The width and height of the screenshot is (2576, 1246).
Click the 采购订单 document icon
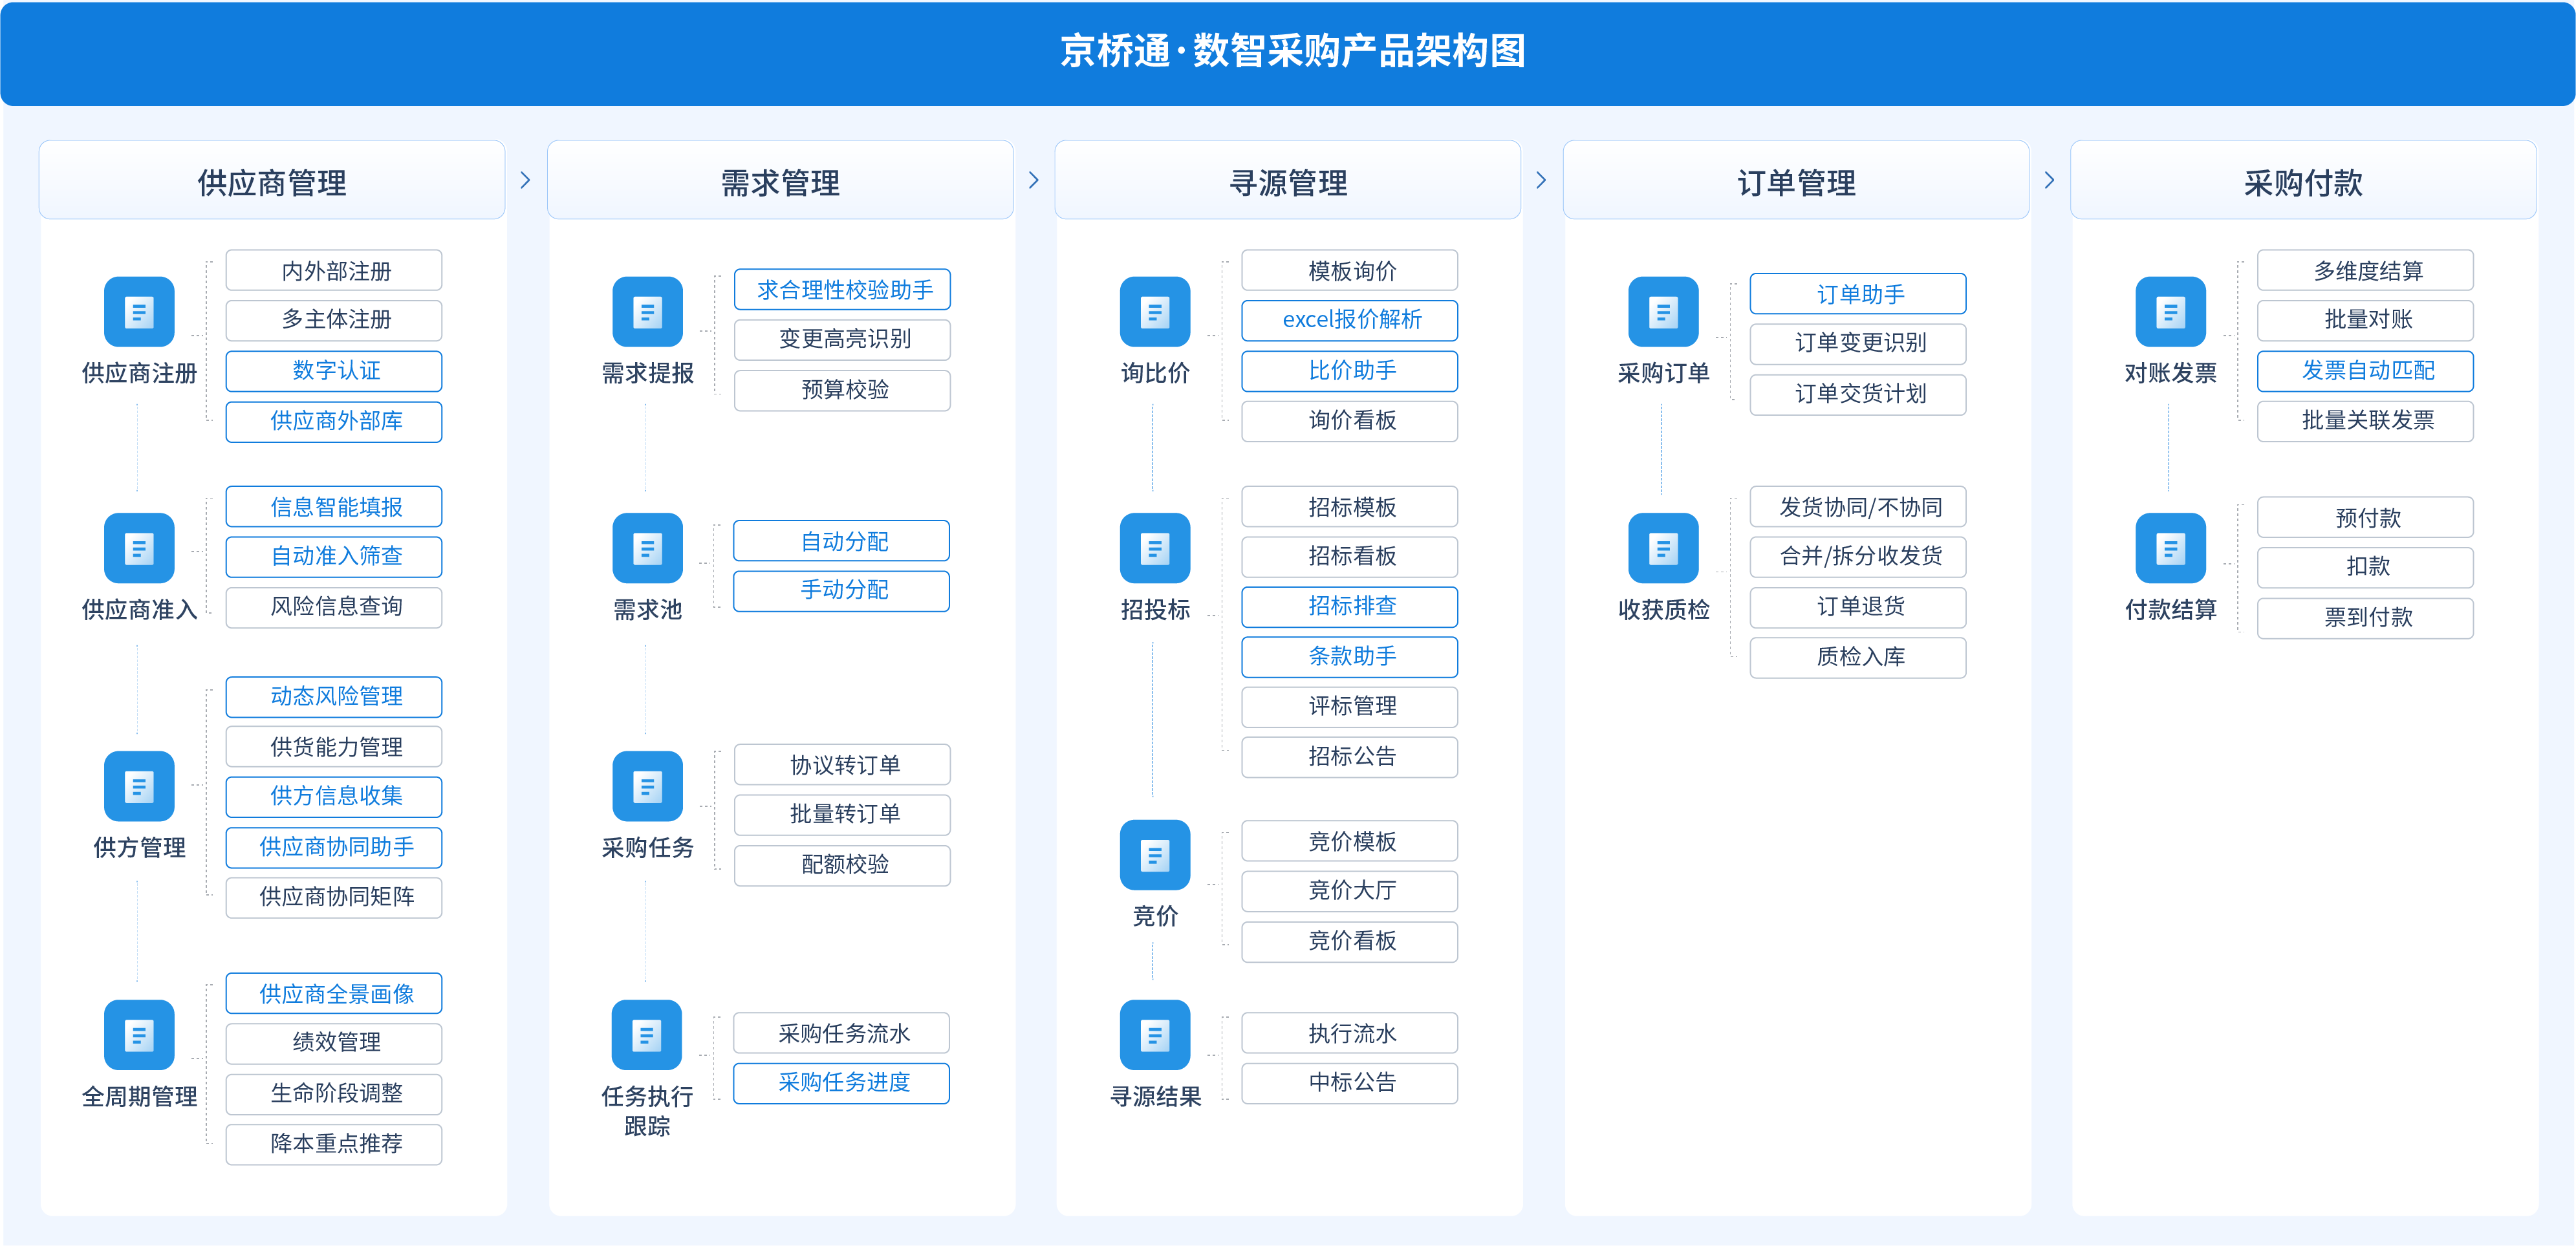1663,312
